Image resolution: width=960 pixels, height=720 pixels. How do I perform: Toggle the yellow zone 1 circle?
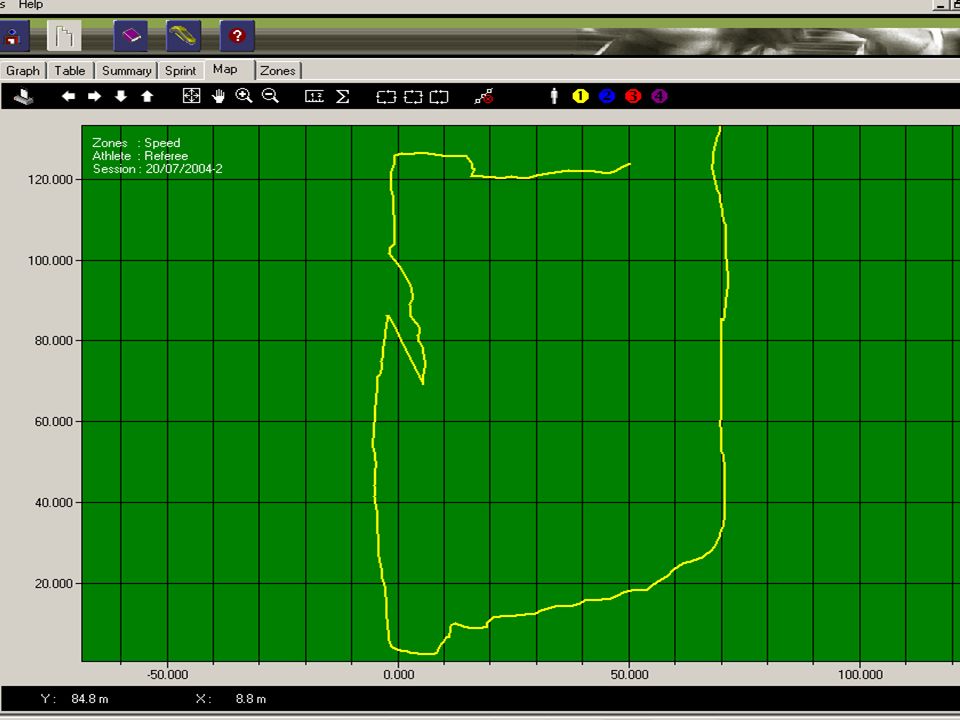tap(580, 96)
